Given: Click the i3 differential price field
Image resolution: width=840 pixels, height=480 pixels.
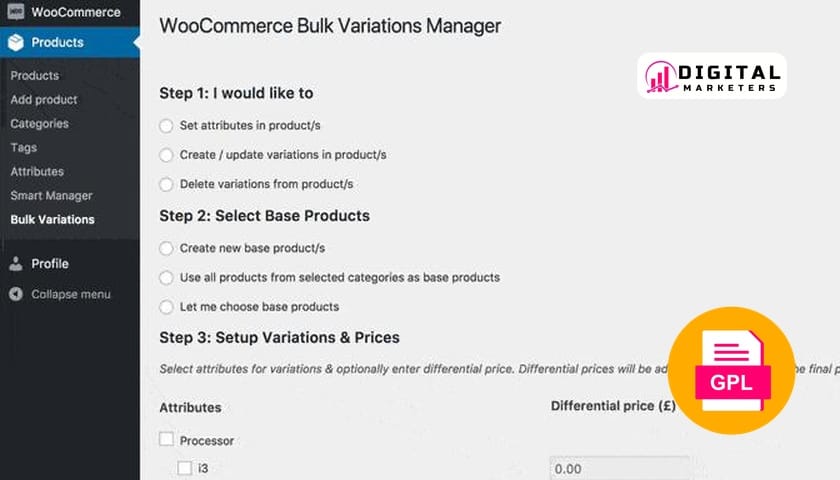Looking at the screenshot, I should coord(619,468).
